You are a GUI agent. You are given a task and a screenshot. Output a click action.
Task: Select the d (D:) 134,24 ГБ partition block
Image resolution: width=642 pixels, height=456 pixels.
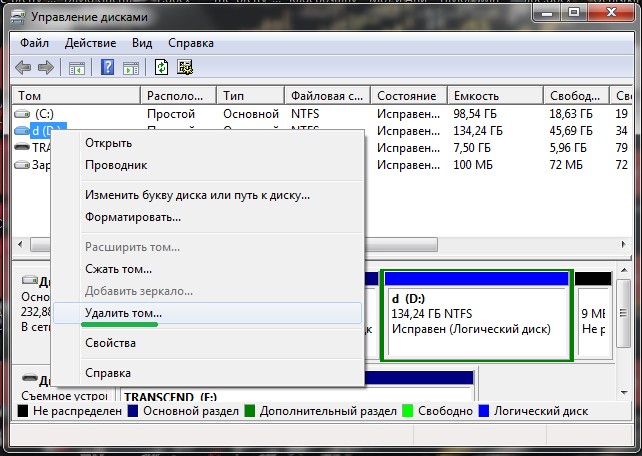tap(477, 315)
